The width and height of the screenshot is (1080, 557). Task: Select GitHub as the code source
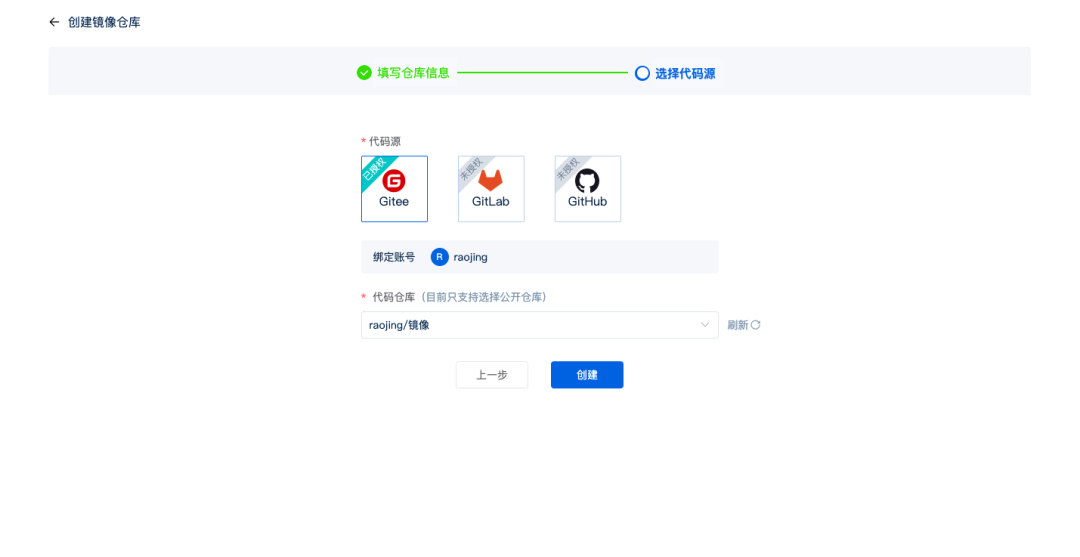click(588, 189)
